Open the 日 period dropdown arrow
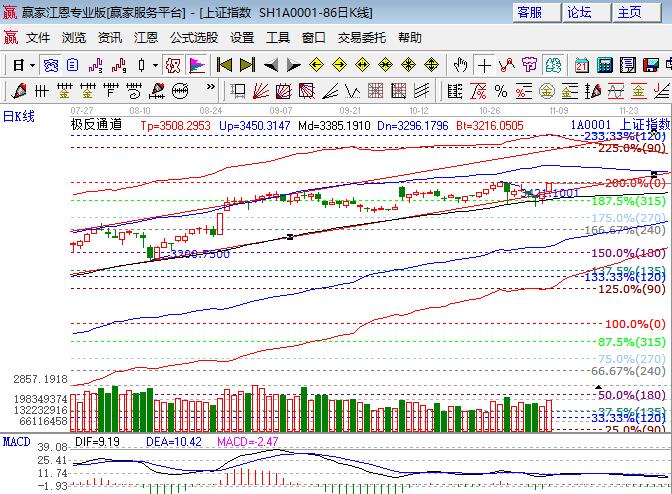672x494 pixels. [32, 65]
